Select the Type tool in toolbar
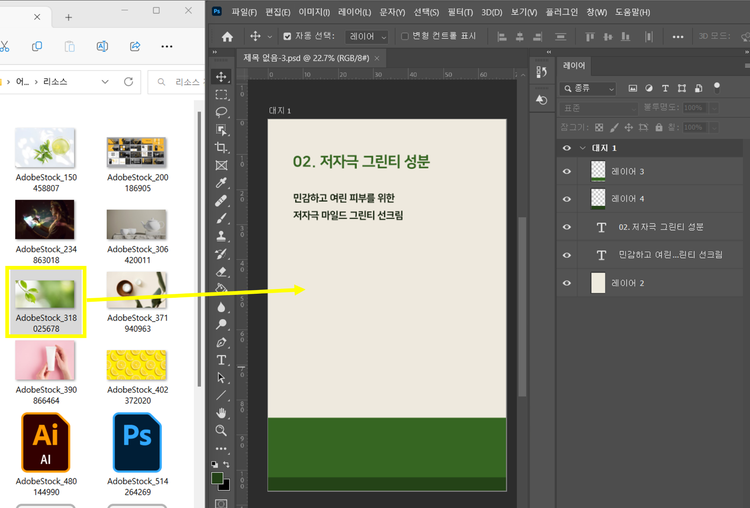Image resolution: width=750 pixels, height=508 pixels. pos(221,360)
